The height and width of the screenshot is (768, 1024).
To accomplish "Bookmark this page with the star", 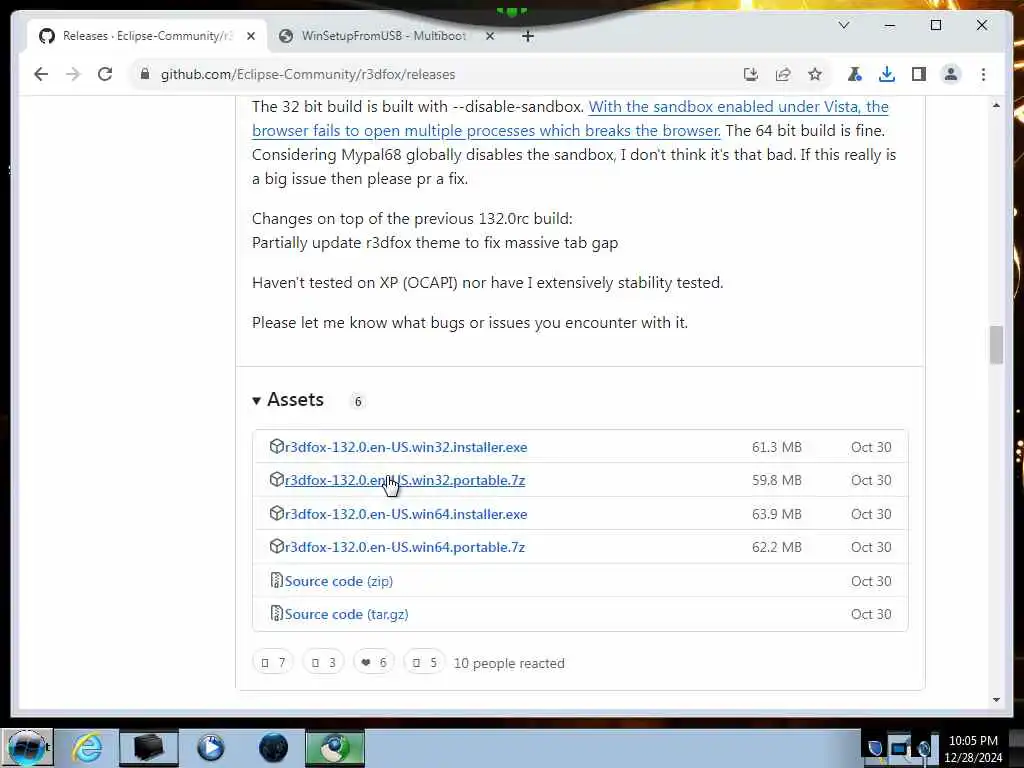I will click(x=814, y=74).
